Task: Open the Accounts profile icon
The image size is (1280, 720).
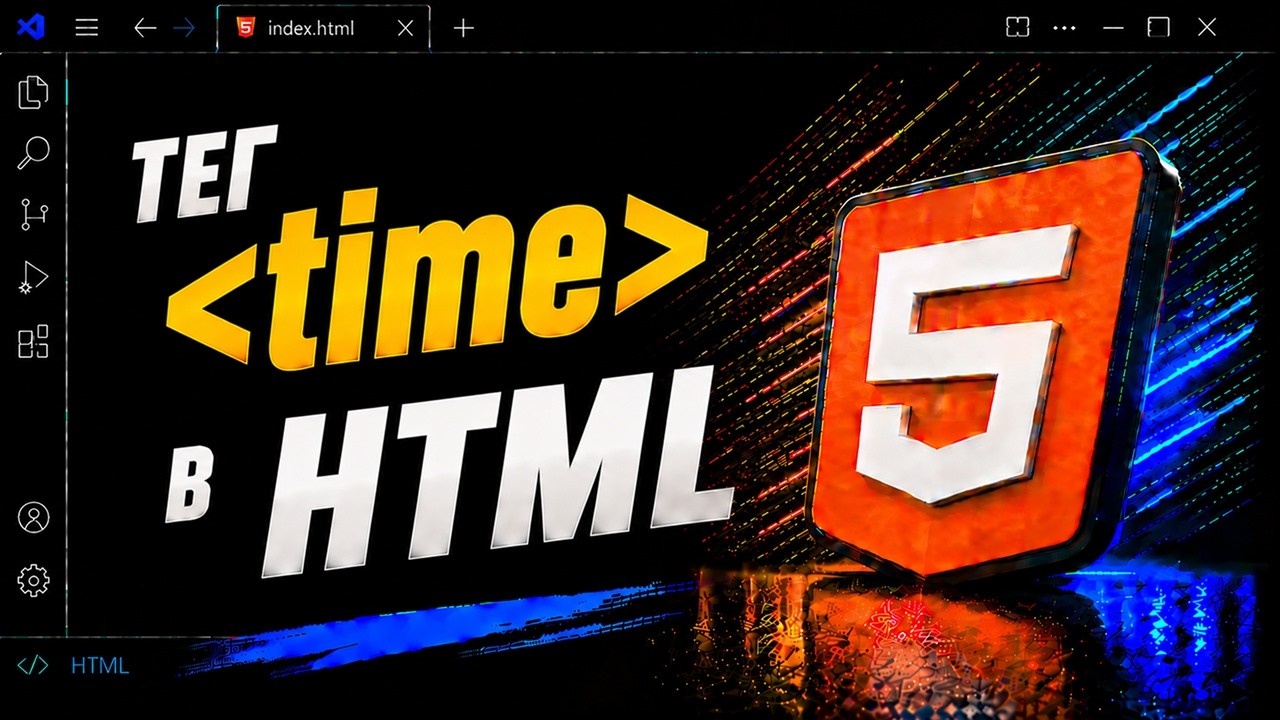Action: (33, 518)
